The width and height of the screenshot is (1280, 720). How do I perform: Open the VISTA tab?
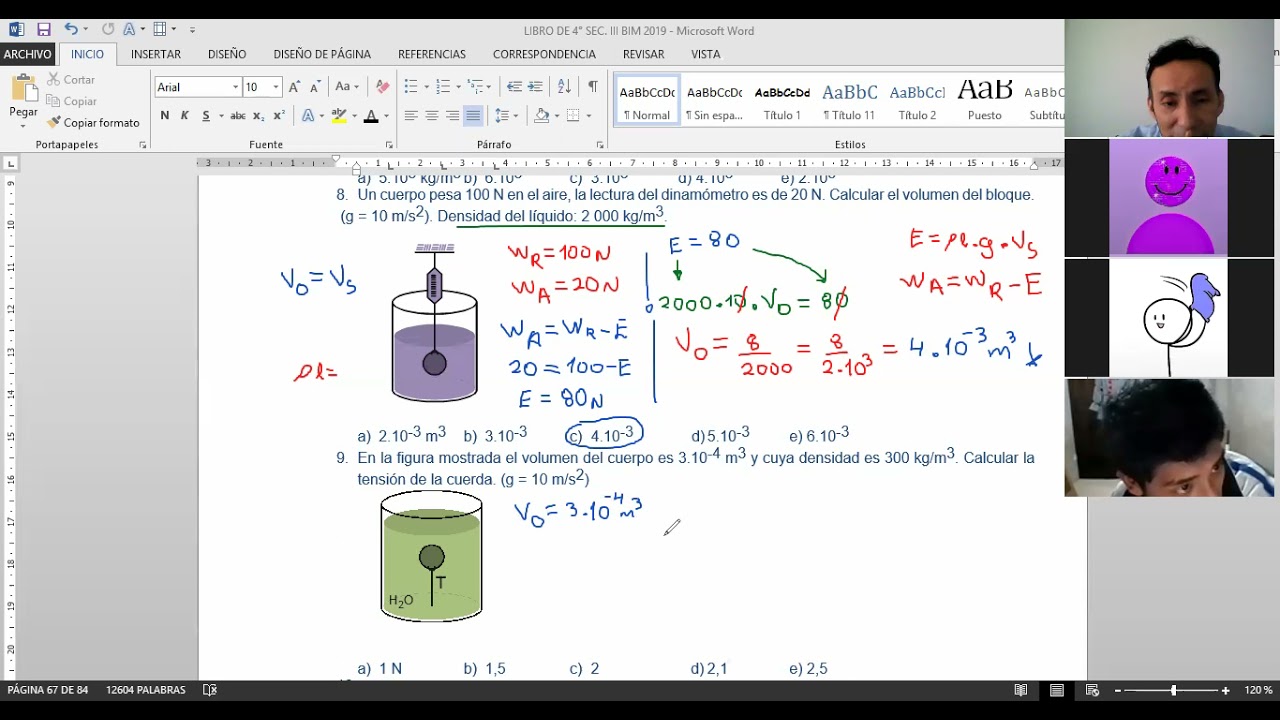[x=705, y=54]
